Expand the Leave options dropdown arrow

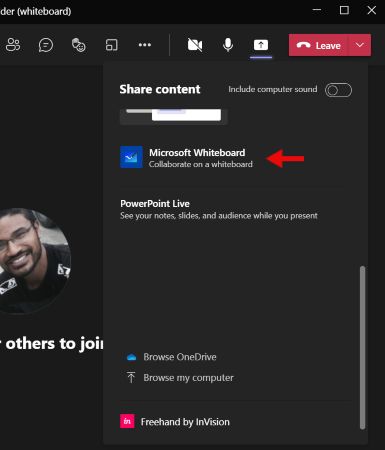(x=360, y=45)
